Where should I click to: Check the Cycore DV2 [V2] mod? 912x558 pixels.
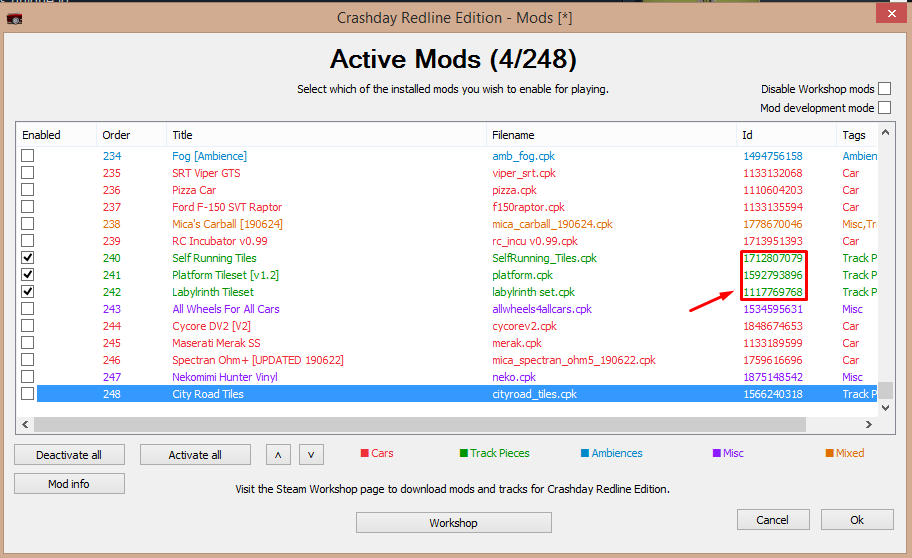[x=27, y=325]
